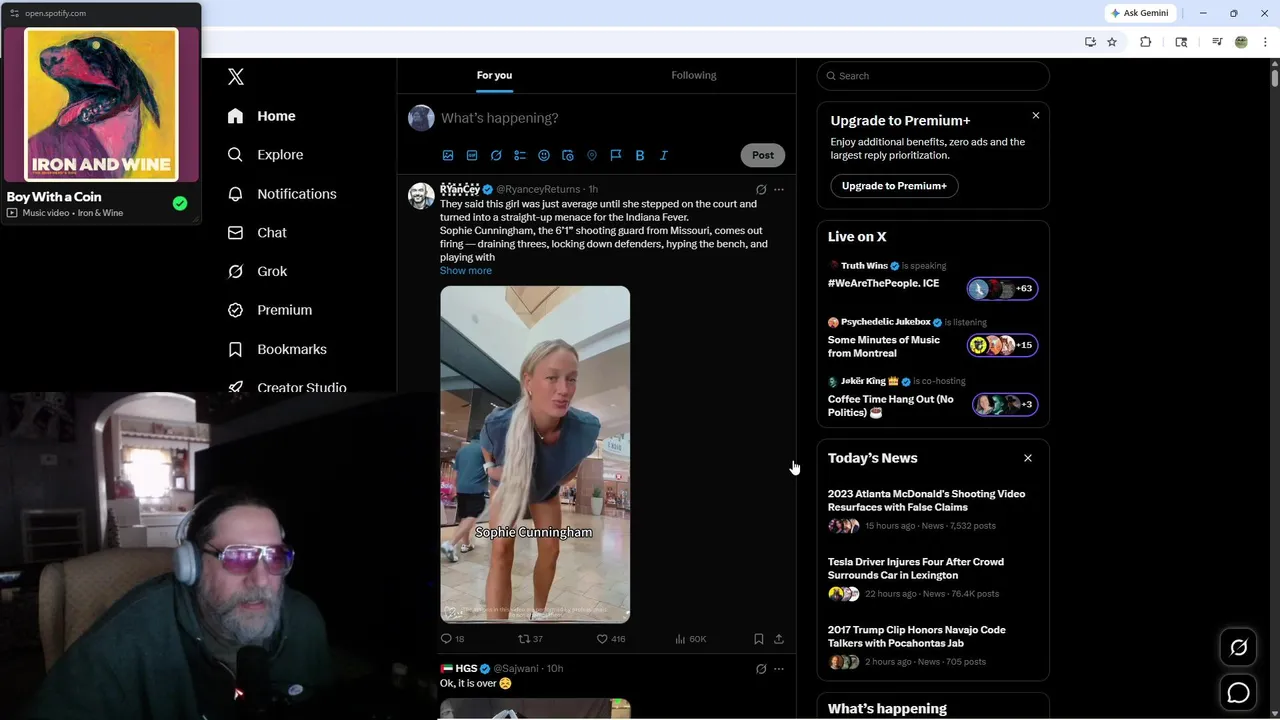Open Chrome profile avatar
Image resolution: width=1280 pixels, height=720 pixels.
pyautogui.click(x=1241, y=42)
